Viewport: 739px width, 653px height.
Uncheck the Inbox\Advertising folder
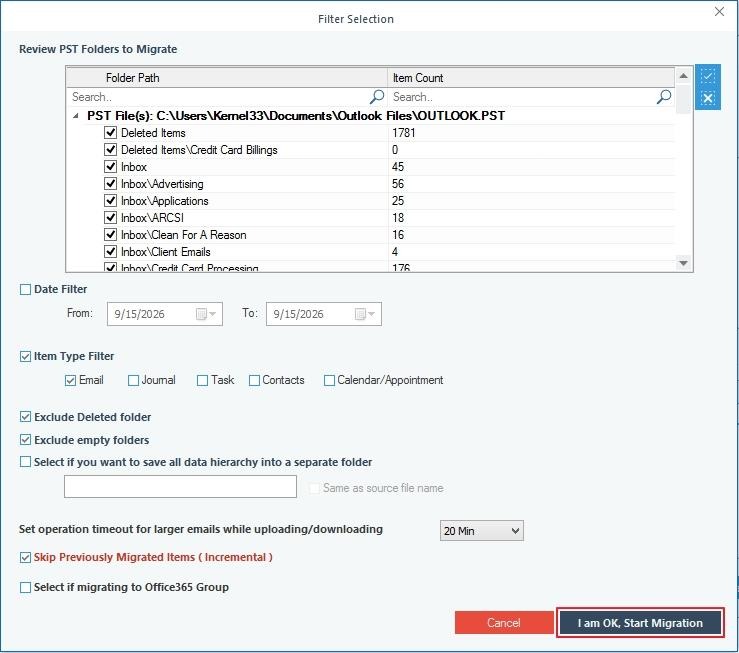[x=110, y=184]
